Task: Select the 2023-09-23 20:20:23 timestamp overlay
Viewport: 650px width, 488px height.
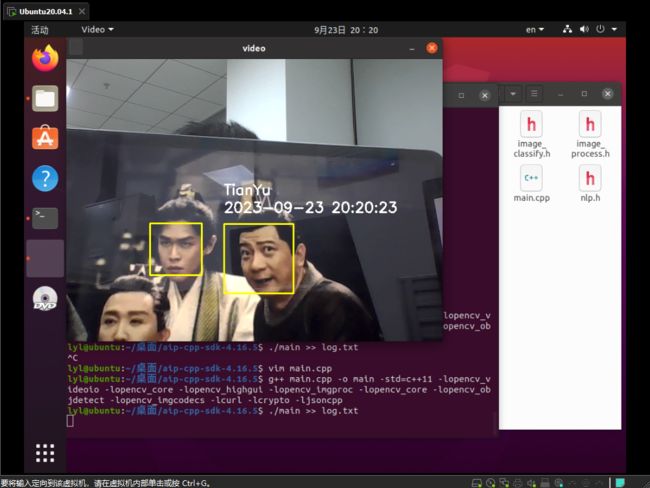Action: click(310, 207)
